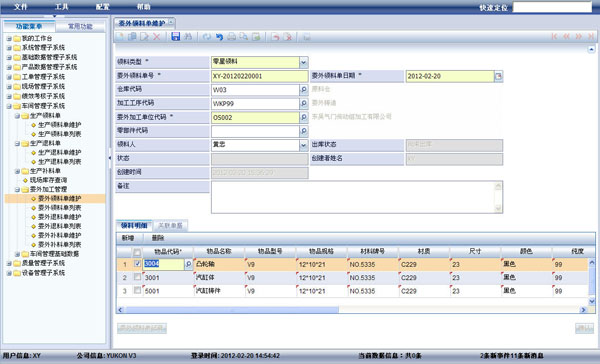
Task: Click lookup icon beside 仓库代码 W03
Action: [303, 90]
